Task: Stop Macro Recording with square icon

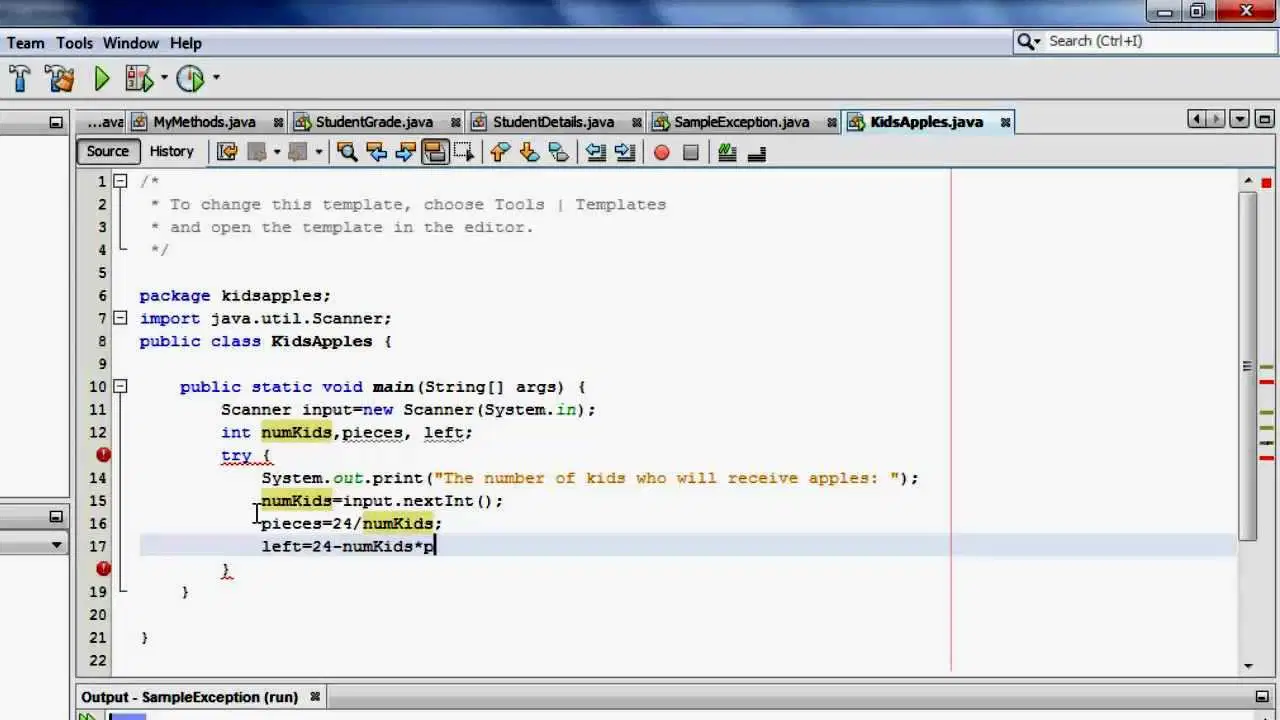Action: point(690,152)
